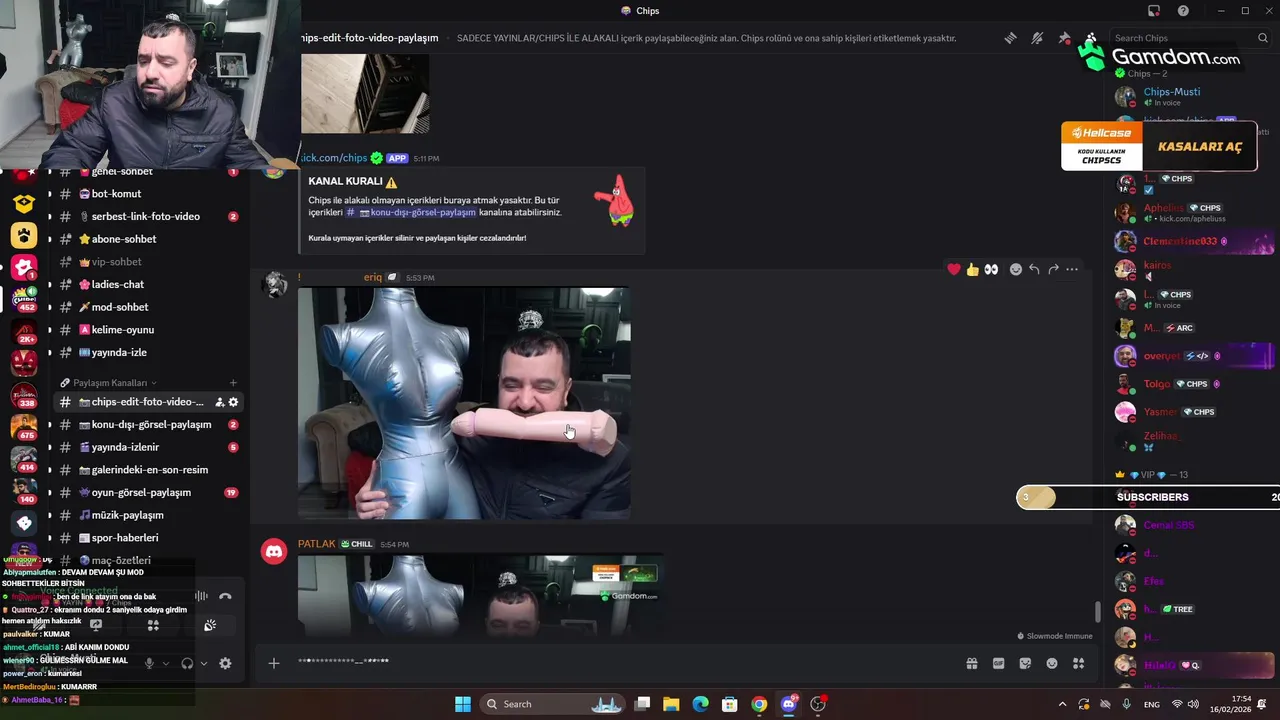Open the galerindeki-en-son-resim channel
Screen dimensions: 1280x720
(x=147, y=470)
